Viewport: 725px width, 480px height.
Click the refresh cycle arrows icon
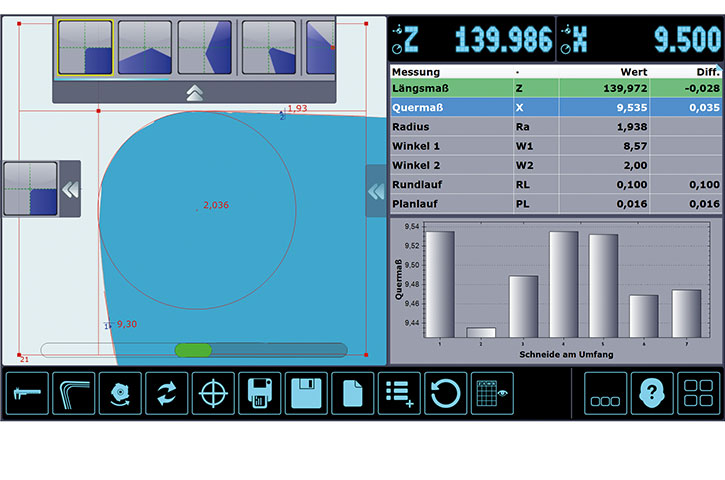167,394
